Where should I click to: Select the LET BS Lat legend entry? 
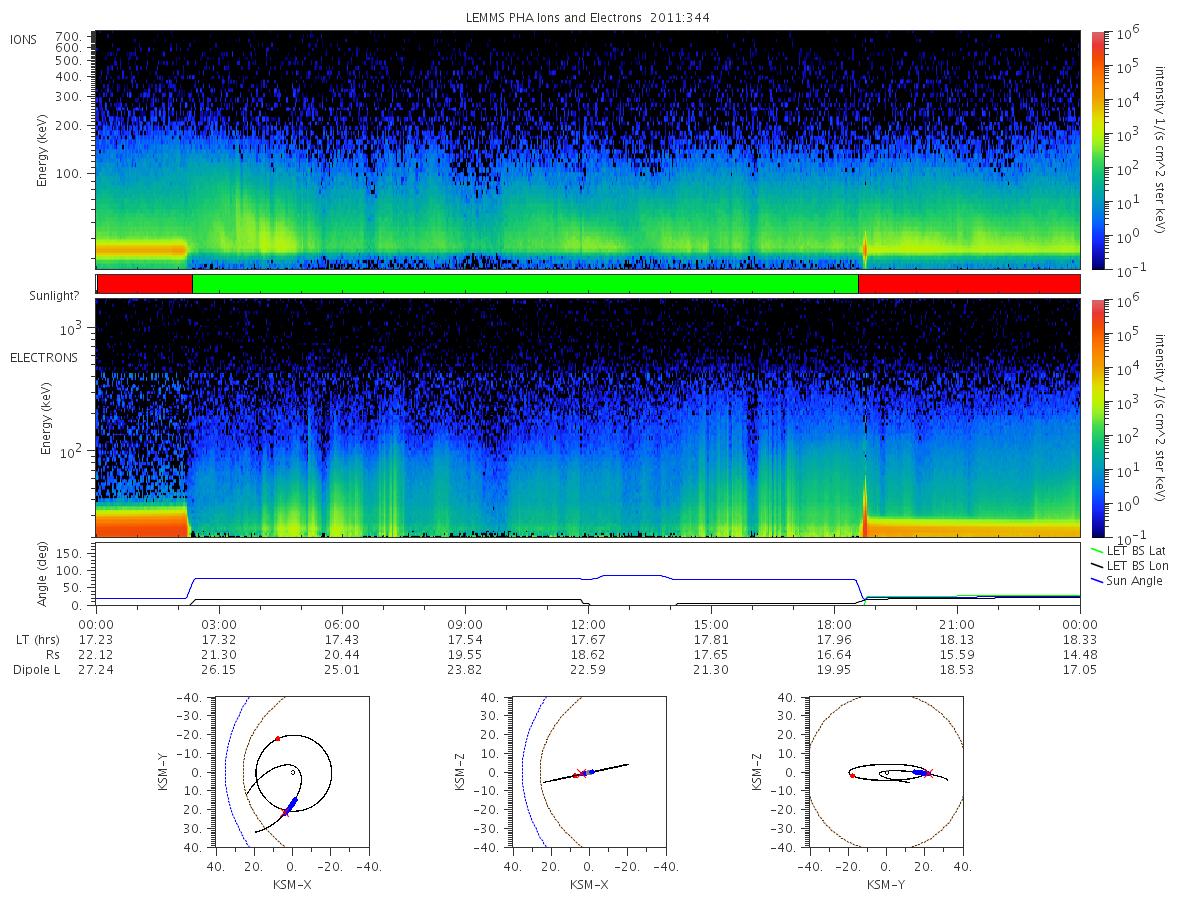point(1130,551)
